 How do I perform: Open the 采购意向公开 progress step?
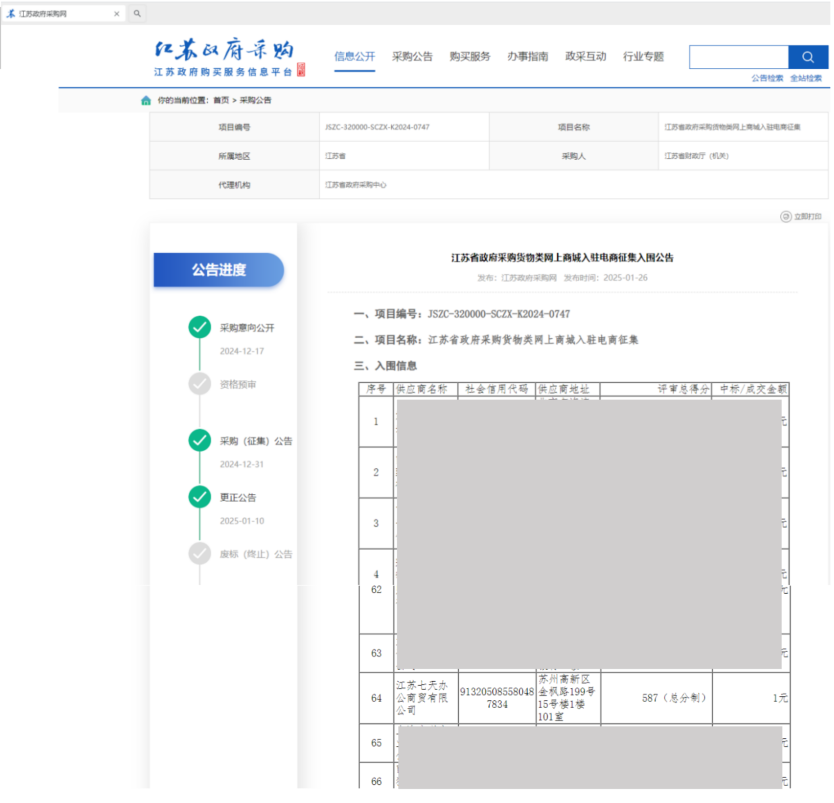pyautogui.click(x=247, y=328)
